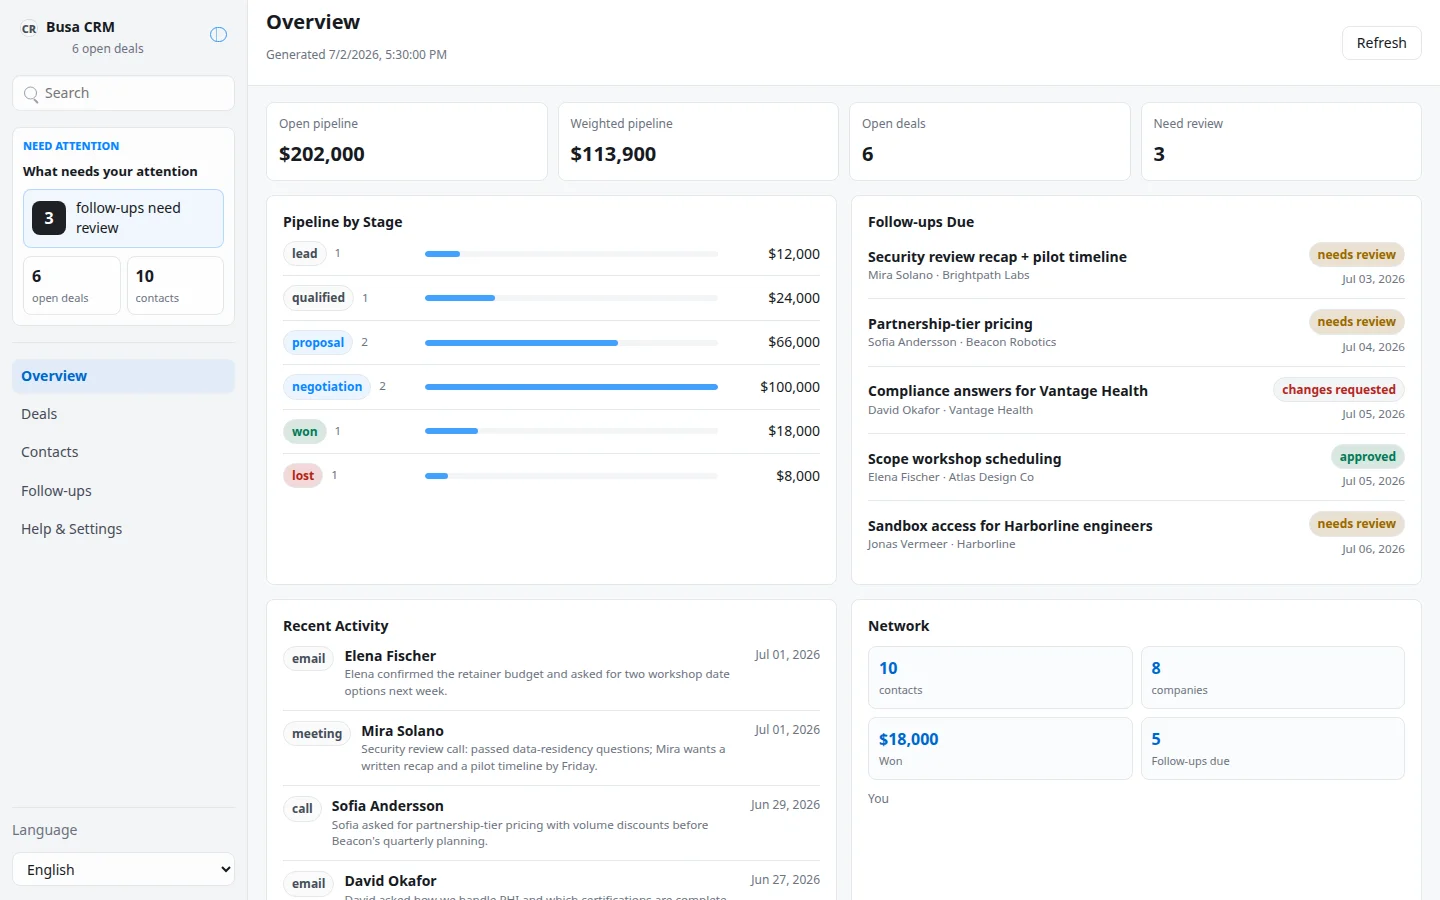
Task: Click the approved status badge
Action: [1367, 457]
